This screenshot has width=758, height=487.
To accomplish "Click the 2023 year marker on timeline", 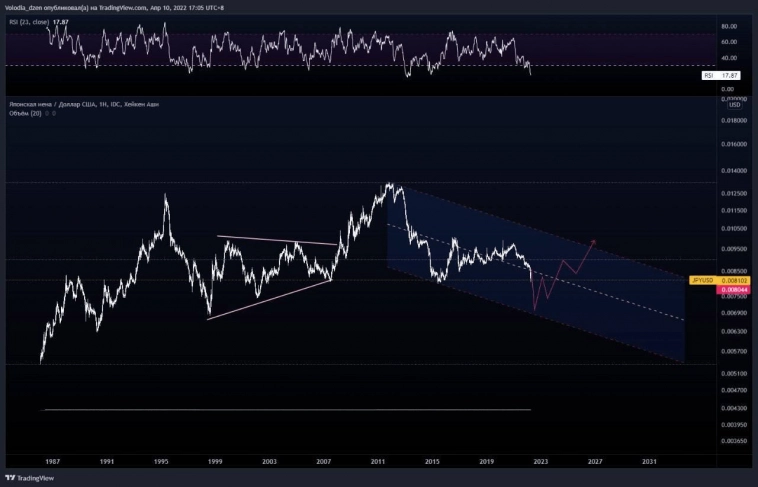I will 540,462.
